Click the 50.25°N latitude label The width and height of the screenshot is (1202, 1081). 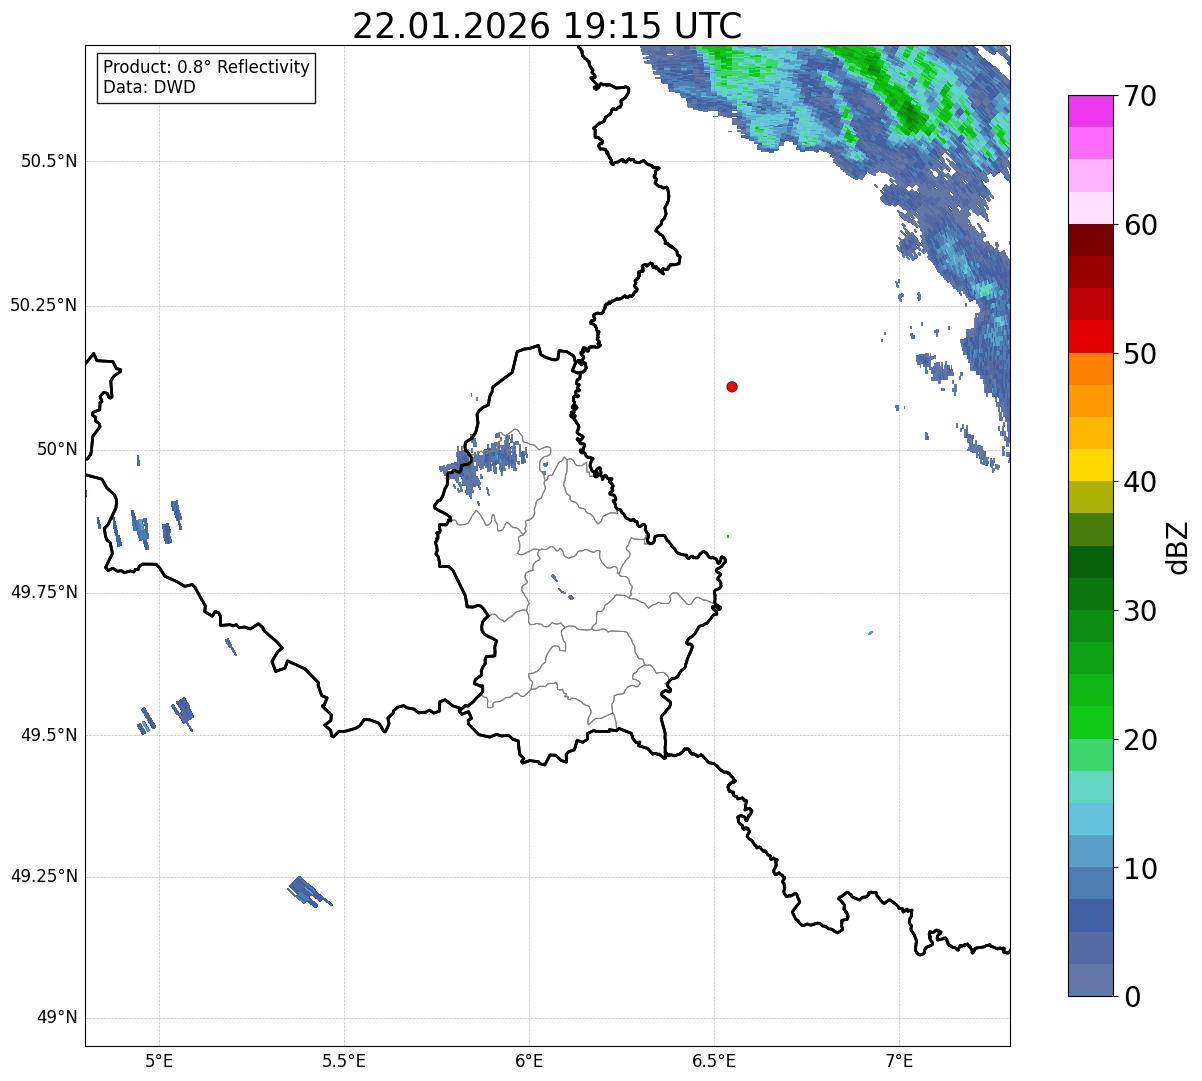pyautogui.click(x=44, y=305)
